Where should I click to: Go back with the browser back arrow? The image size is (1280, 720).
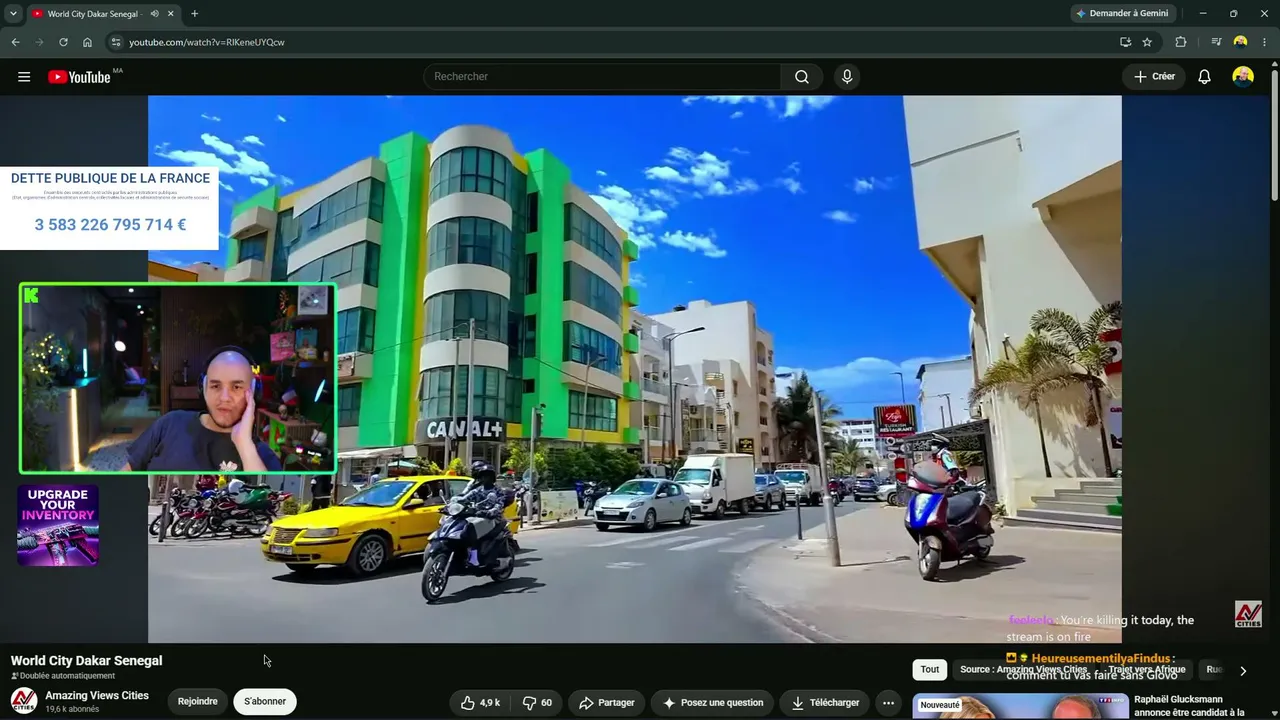click(x=15, y=42)
